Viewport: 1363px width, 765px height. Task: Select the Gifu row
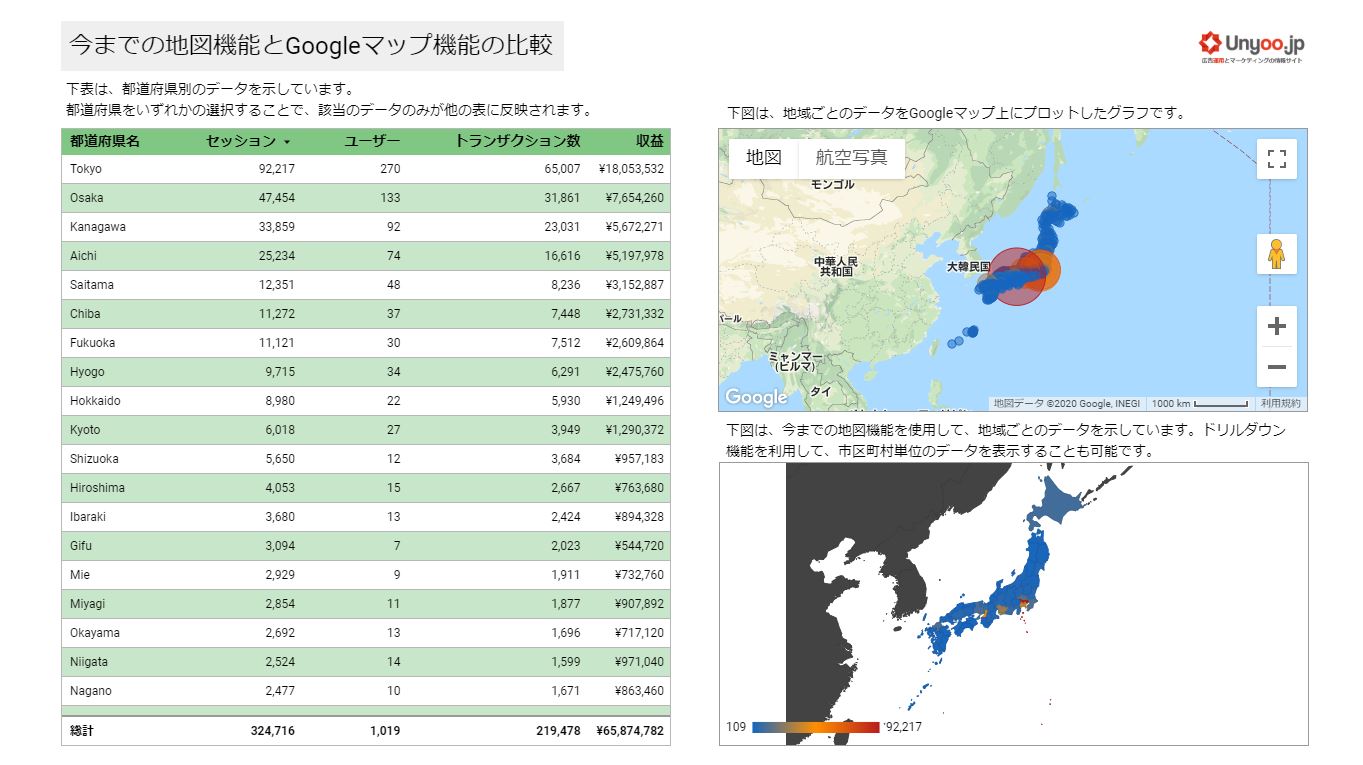366,546
